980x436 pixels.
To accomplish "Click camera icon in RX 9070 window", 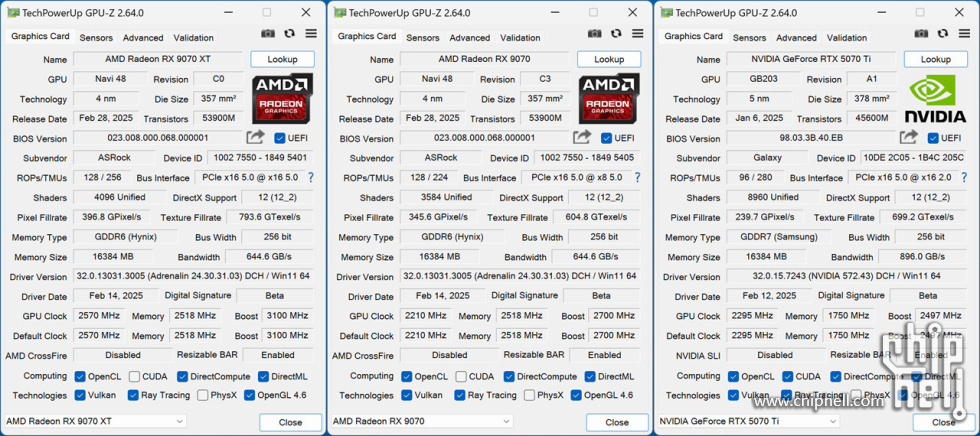I will click(594, 34).
